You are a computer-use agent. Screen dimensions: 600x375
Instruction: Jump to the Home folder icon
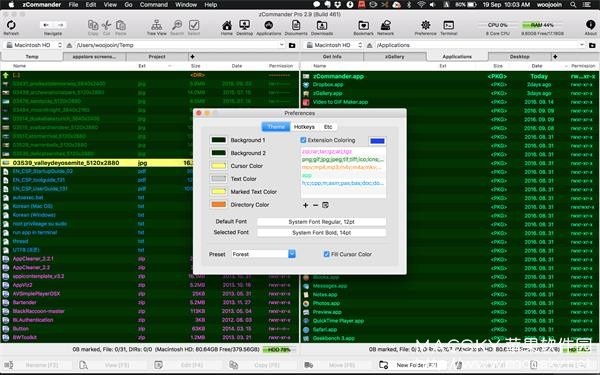(x=227, y=25)
